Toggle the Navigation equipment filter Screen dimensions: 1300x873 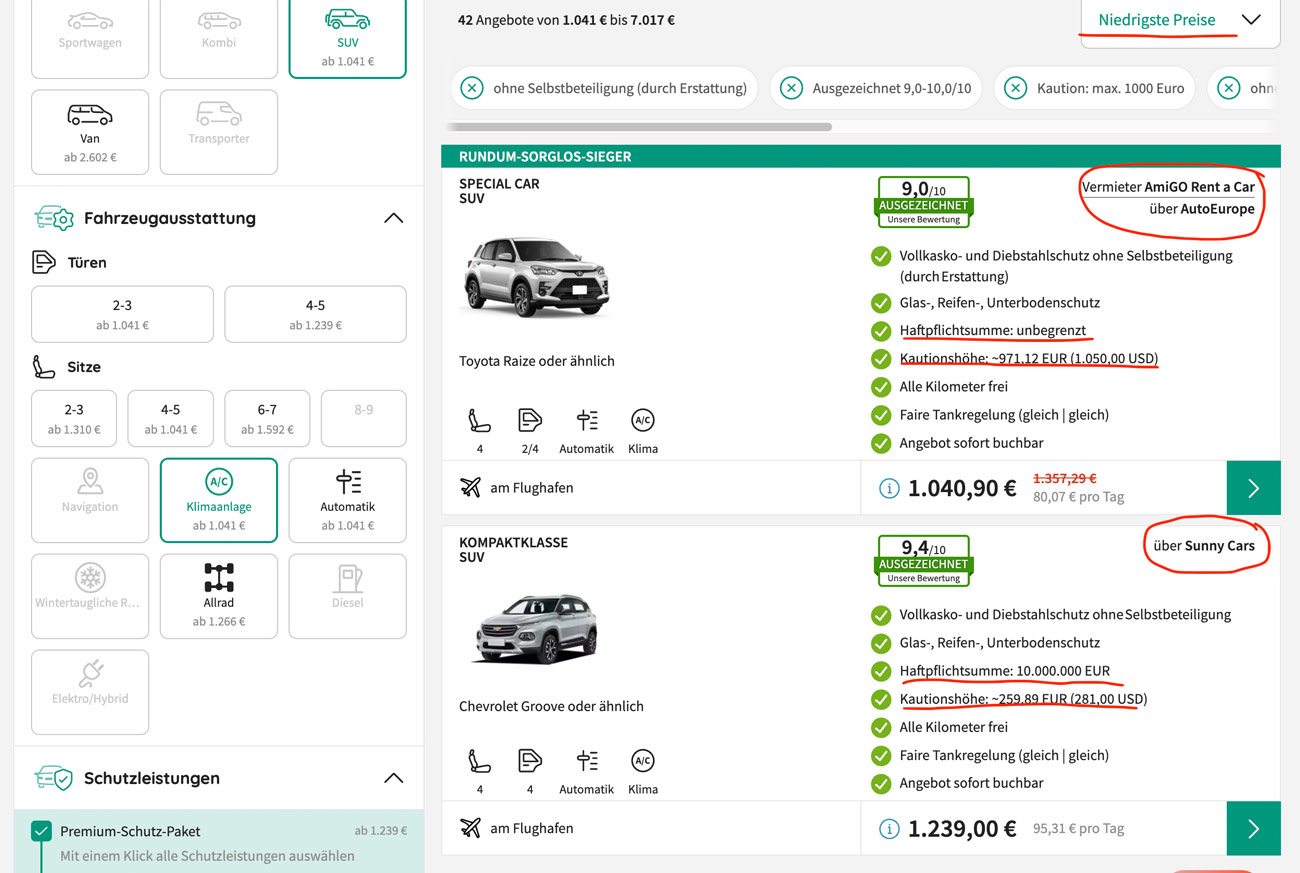[90, 500]
